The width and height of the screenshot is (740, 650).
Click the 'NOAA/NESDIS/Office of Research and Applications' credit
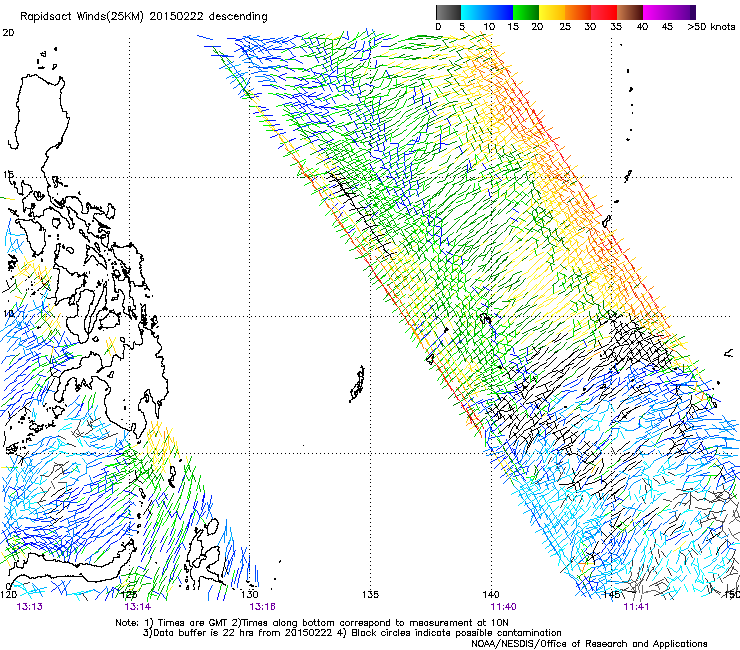(589, 644)
